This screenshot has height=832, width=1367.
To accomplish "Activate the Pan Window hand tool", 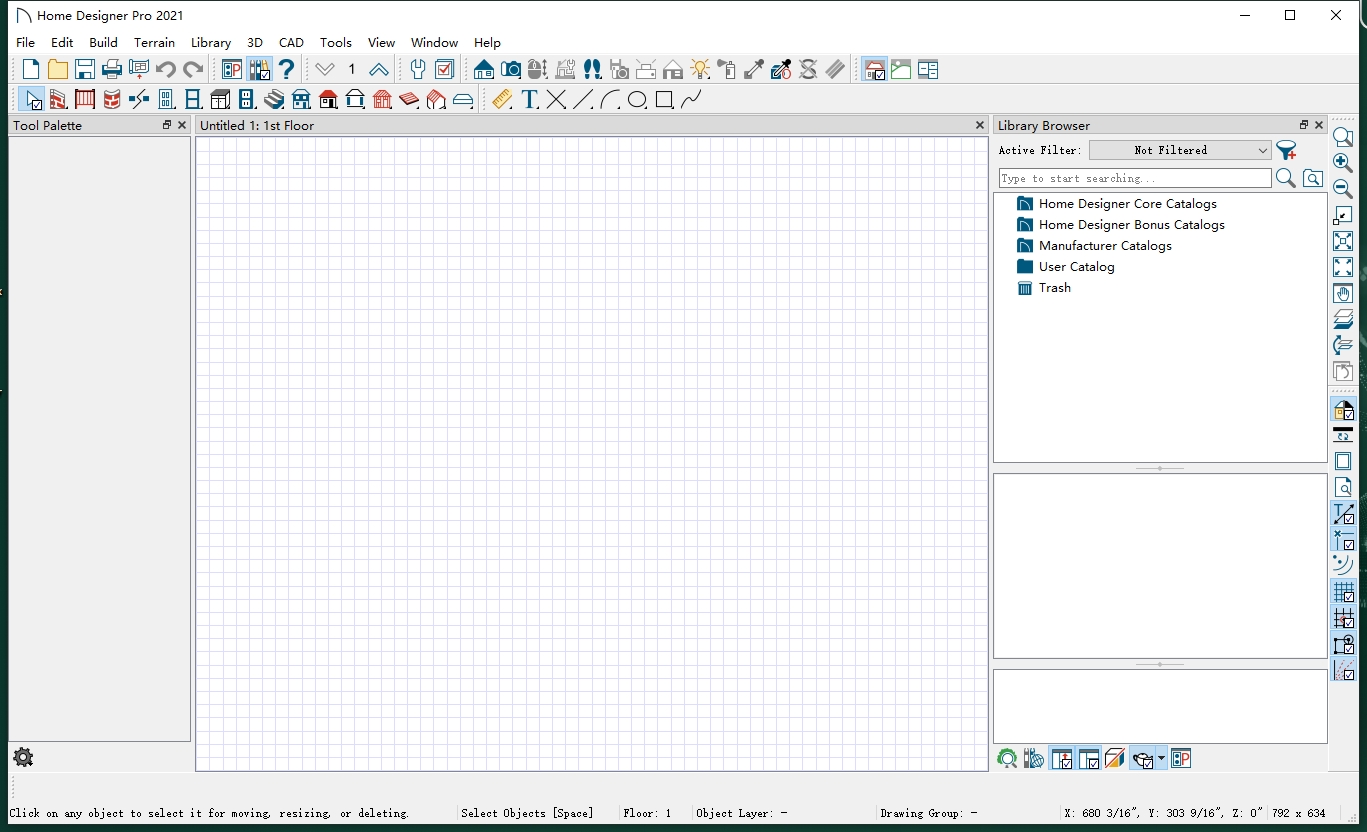I will [x=1343, y=294].
